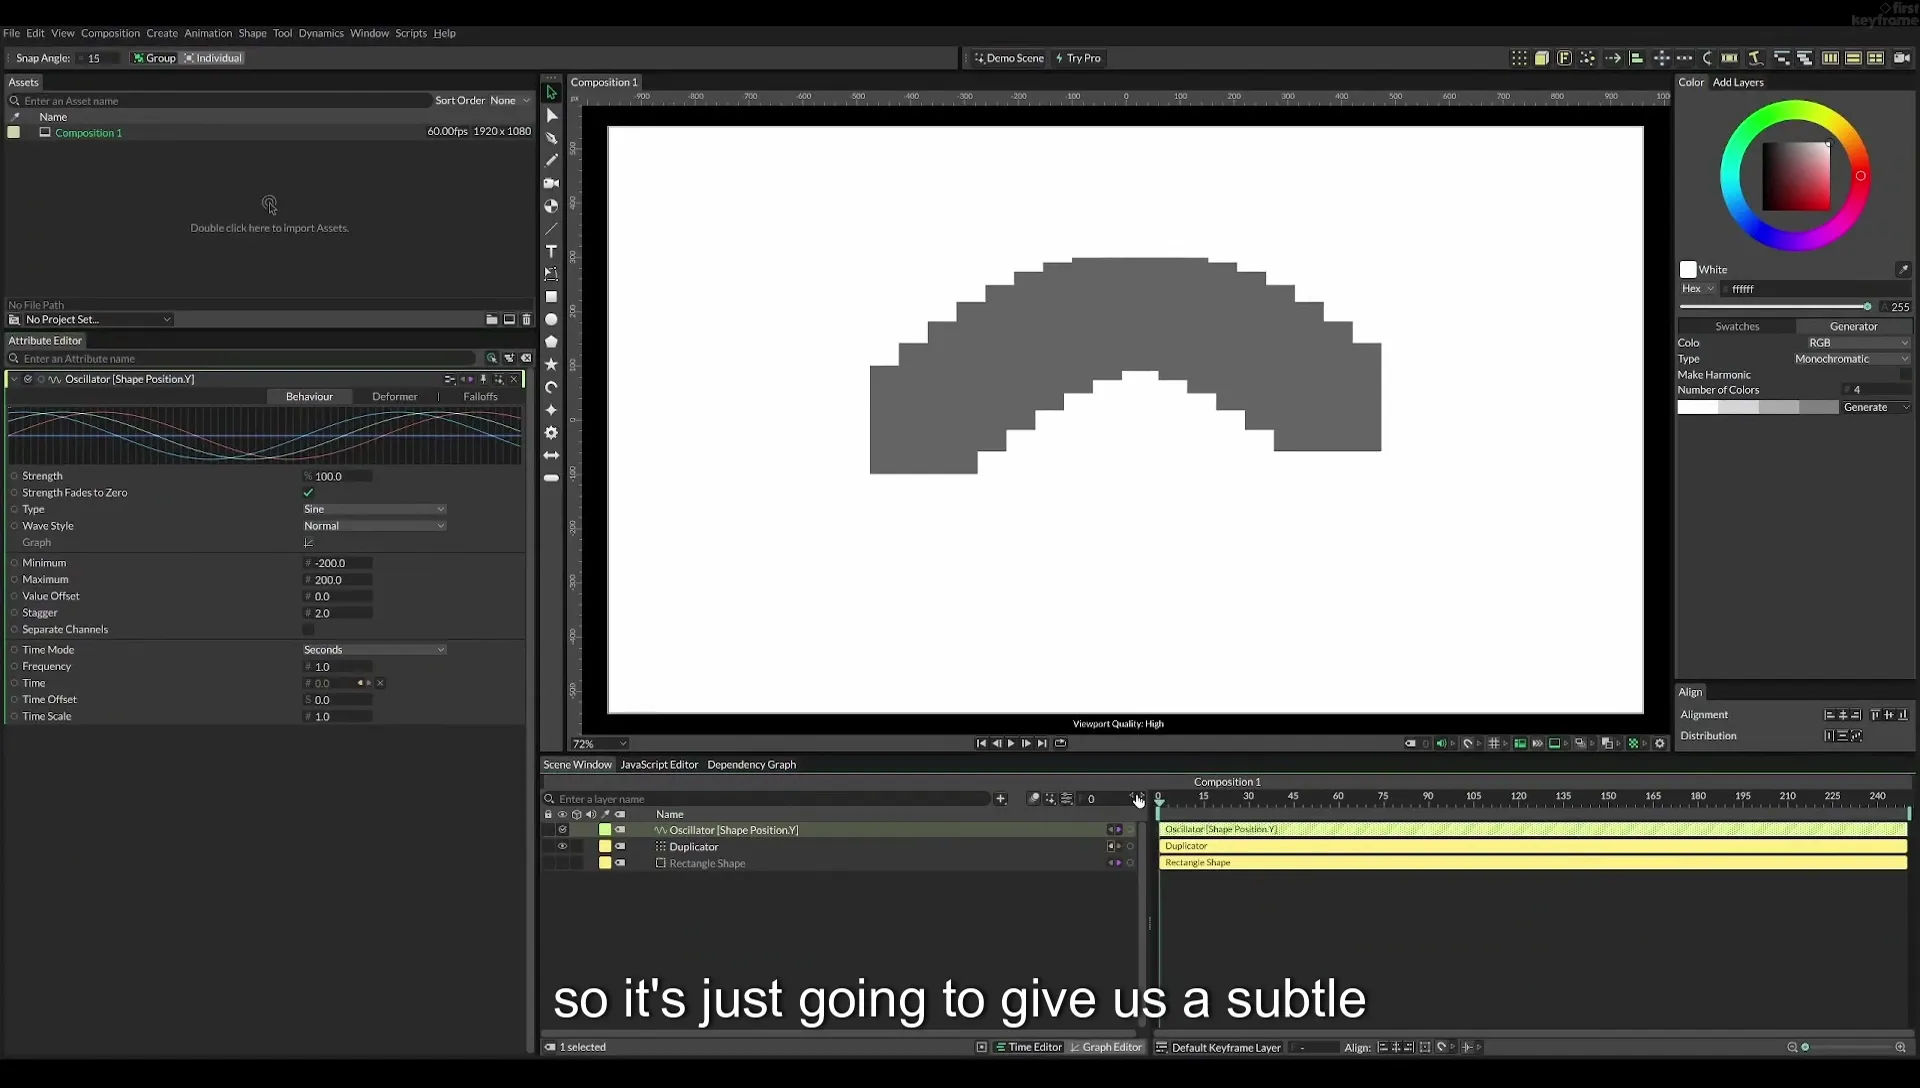1920x1088 pixels.
Task: Toggle Oscillator layer active check
Action: 562,830
